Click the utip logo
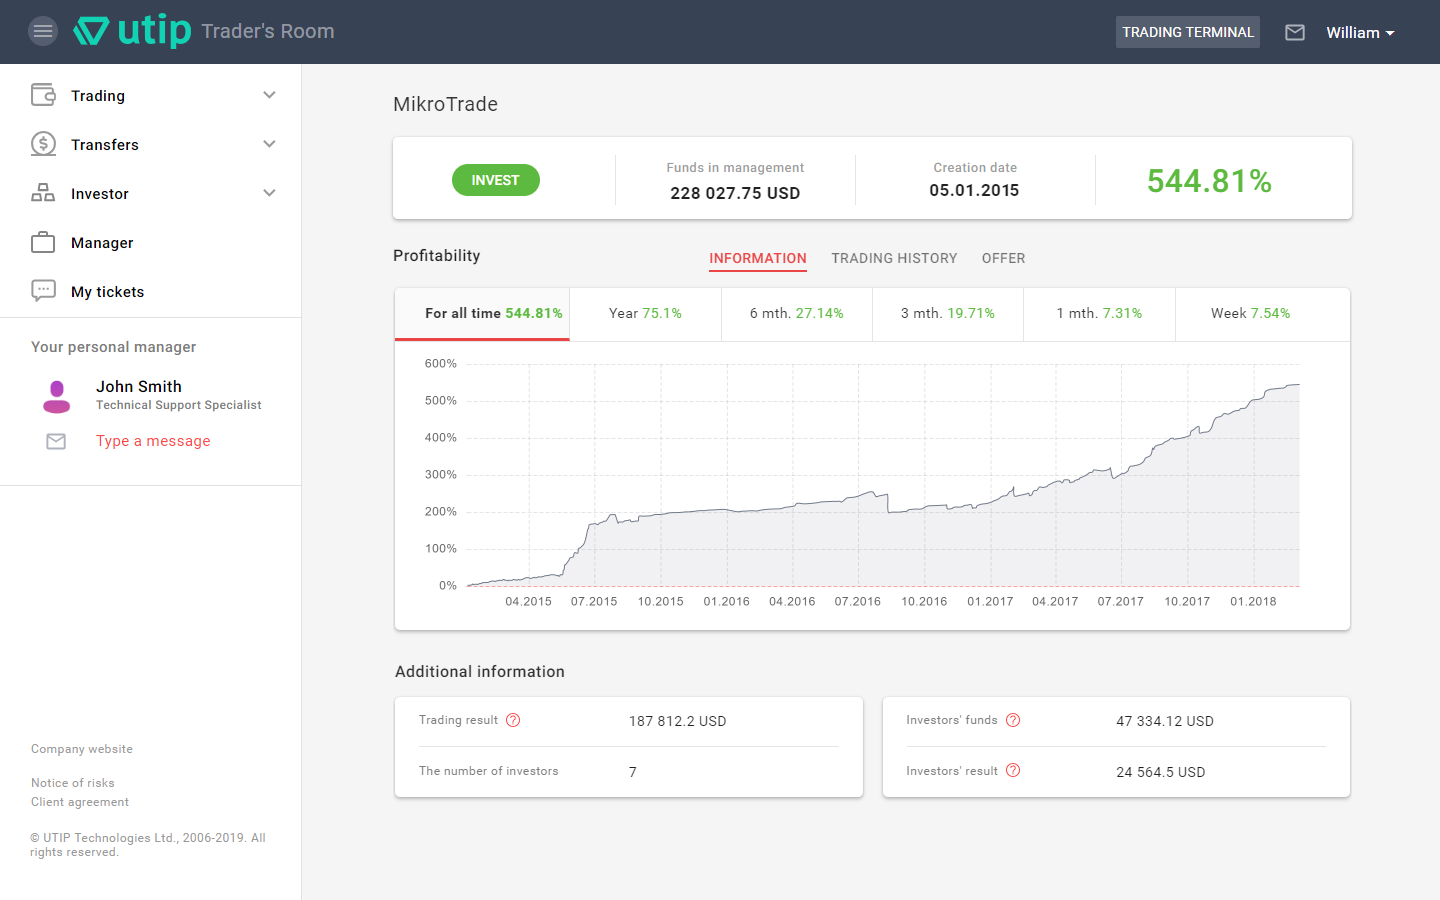1440x900 pixels. [132, 31]
